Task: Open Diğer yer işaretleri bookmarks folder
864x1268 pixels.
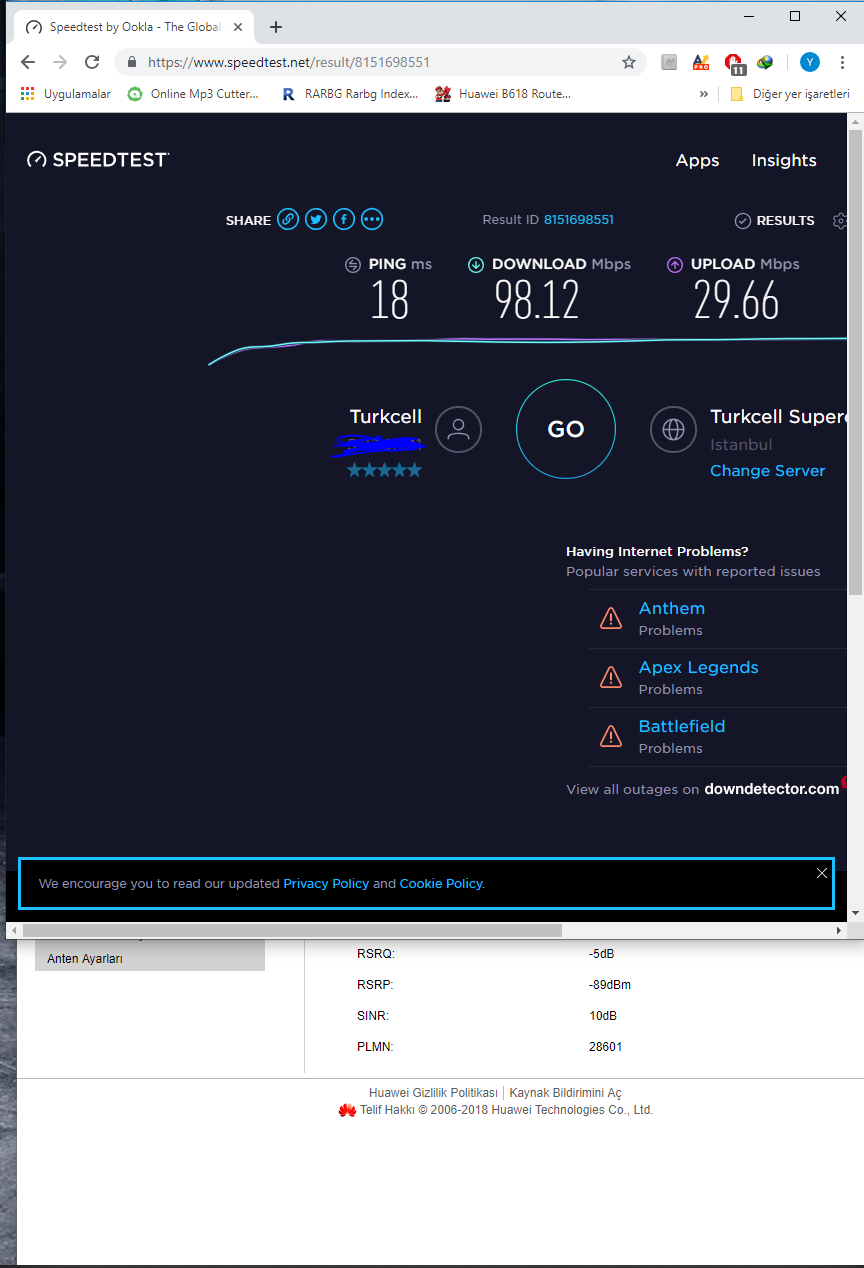Action: click(x=790, y=94)
